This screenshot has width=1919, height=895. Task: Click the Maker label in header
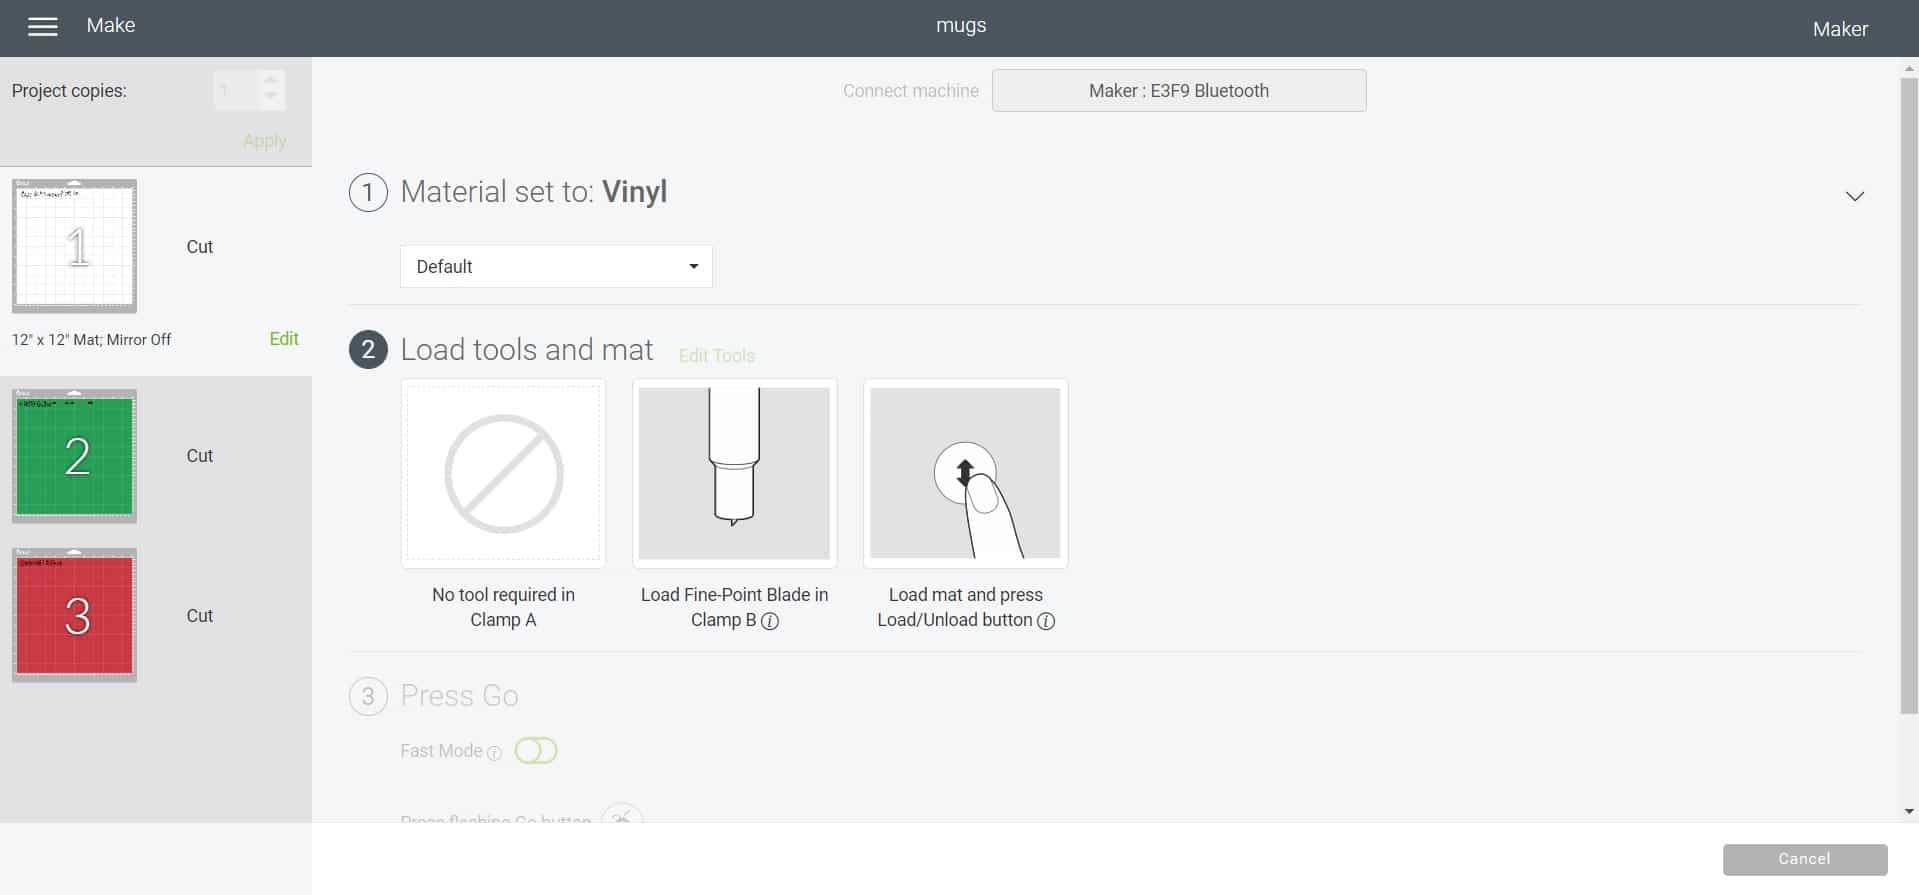(x=1840, y=29)
